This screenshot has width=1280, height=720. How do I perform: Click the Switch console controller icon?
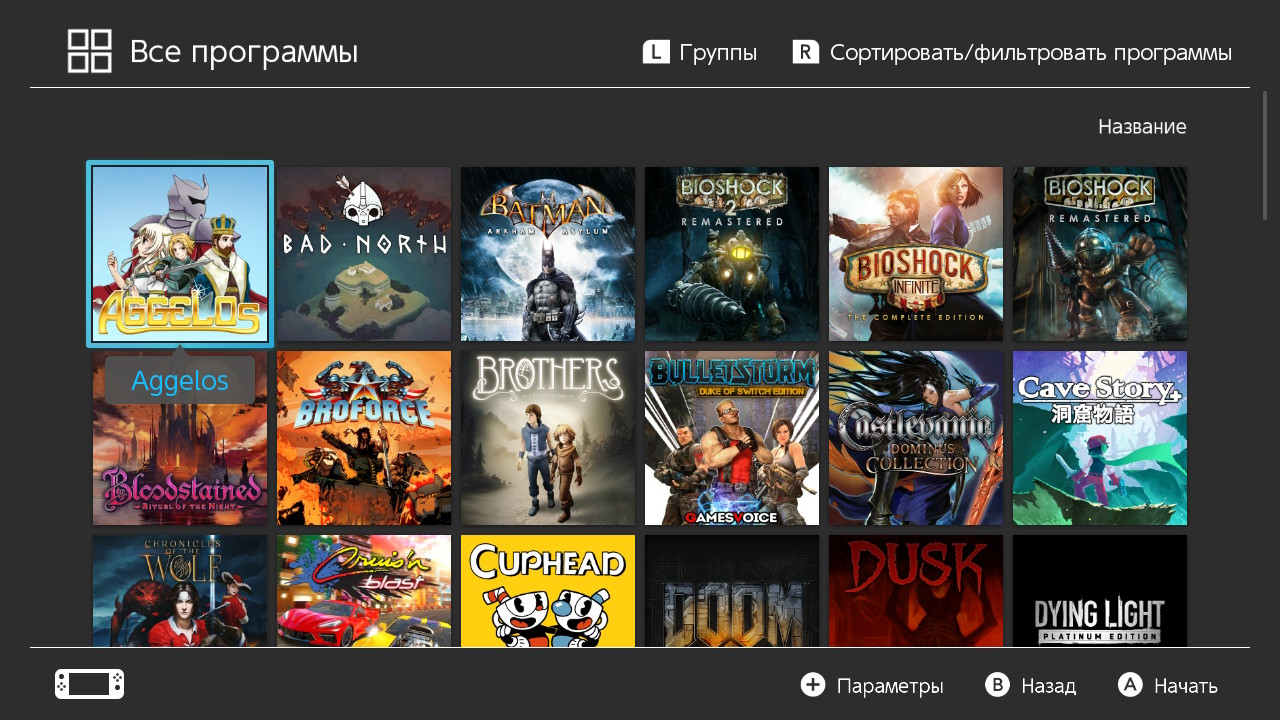[x=90, y=684]
